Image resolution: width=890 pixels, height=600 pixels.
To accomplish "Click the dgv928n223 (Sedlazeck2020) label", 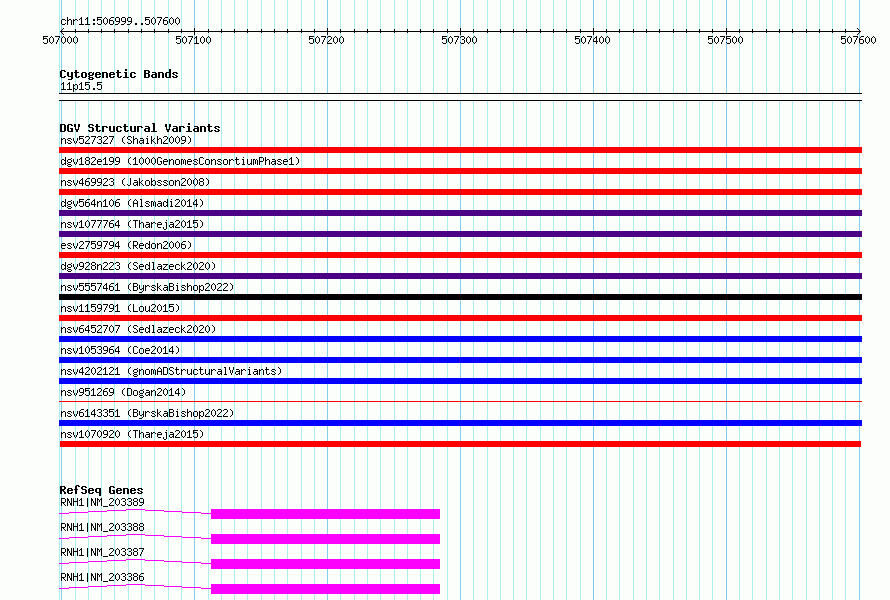I will coord(138,266).
